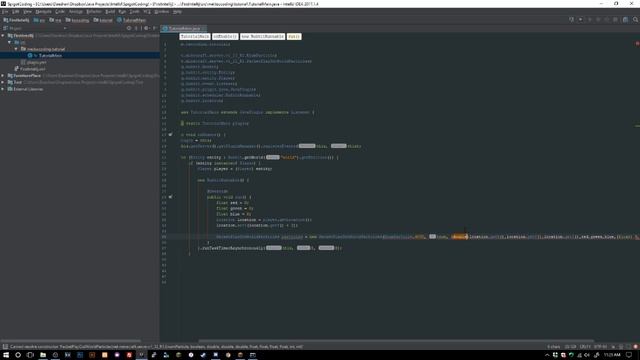Click the Run with Coverage icon
This screenshot has height=360, width=640.
[607, 20]
